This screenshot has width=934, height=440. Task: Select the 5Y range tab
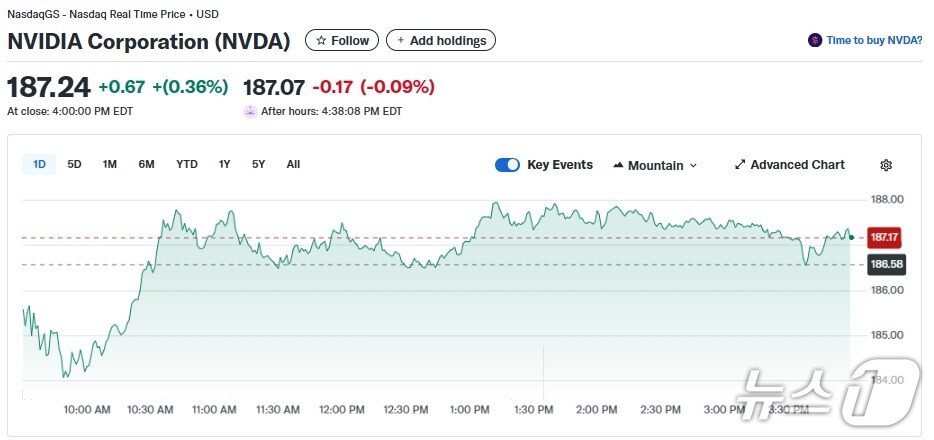click(259, 164)
